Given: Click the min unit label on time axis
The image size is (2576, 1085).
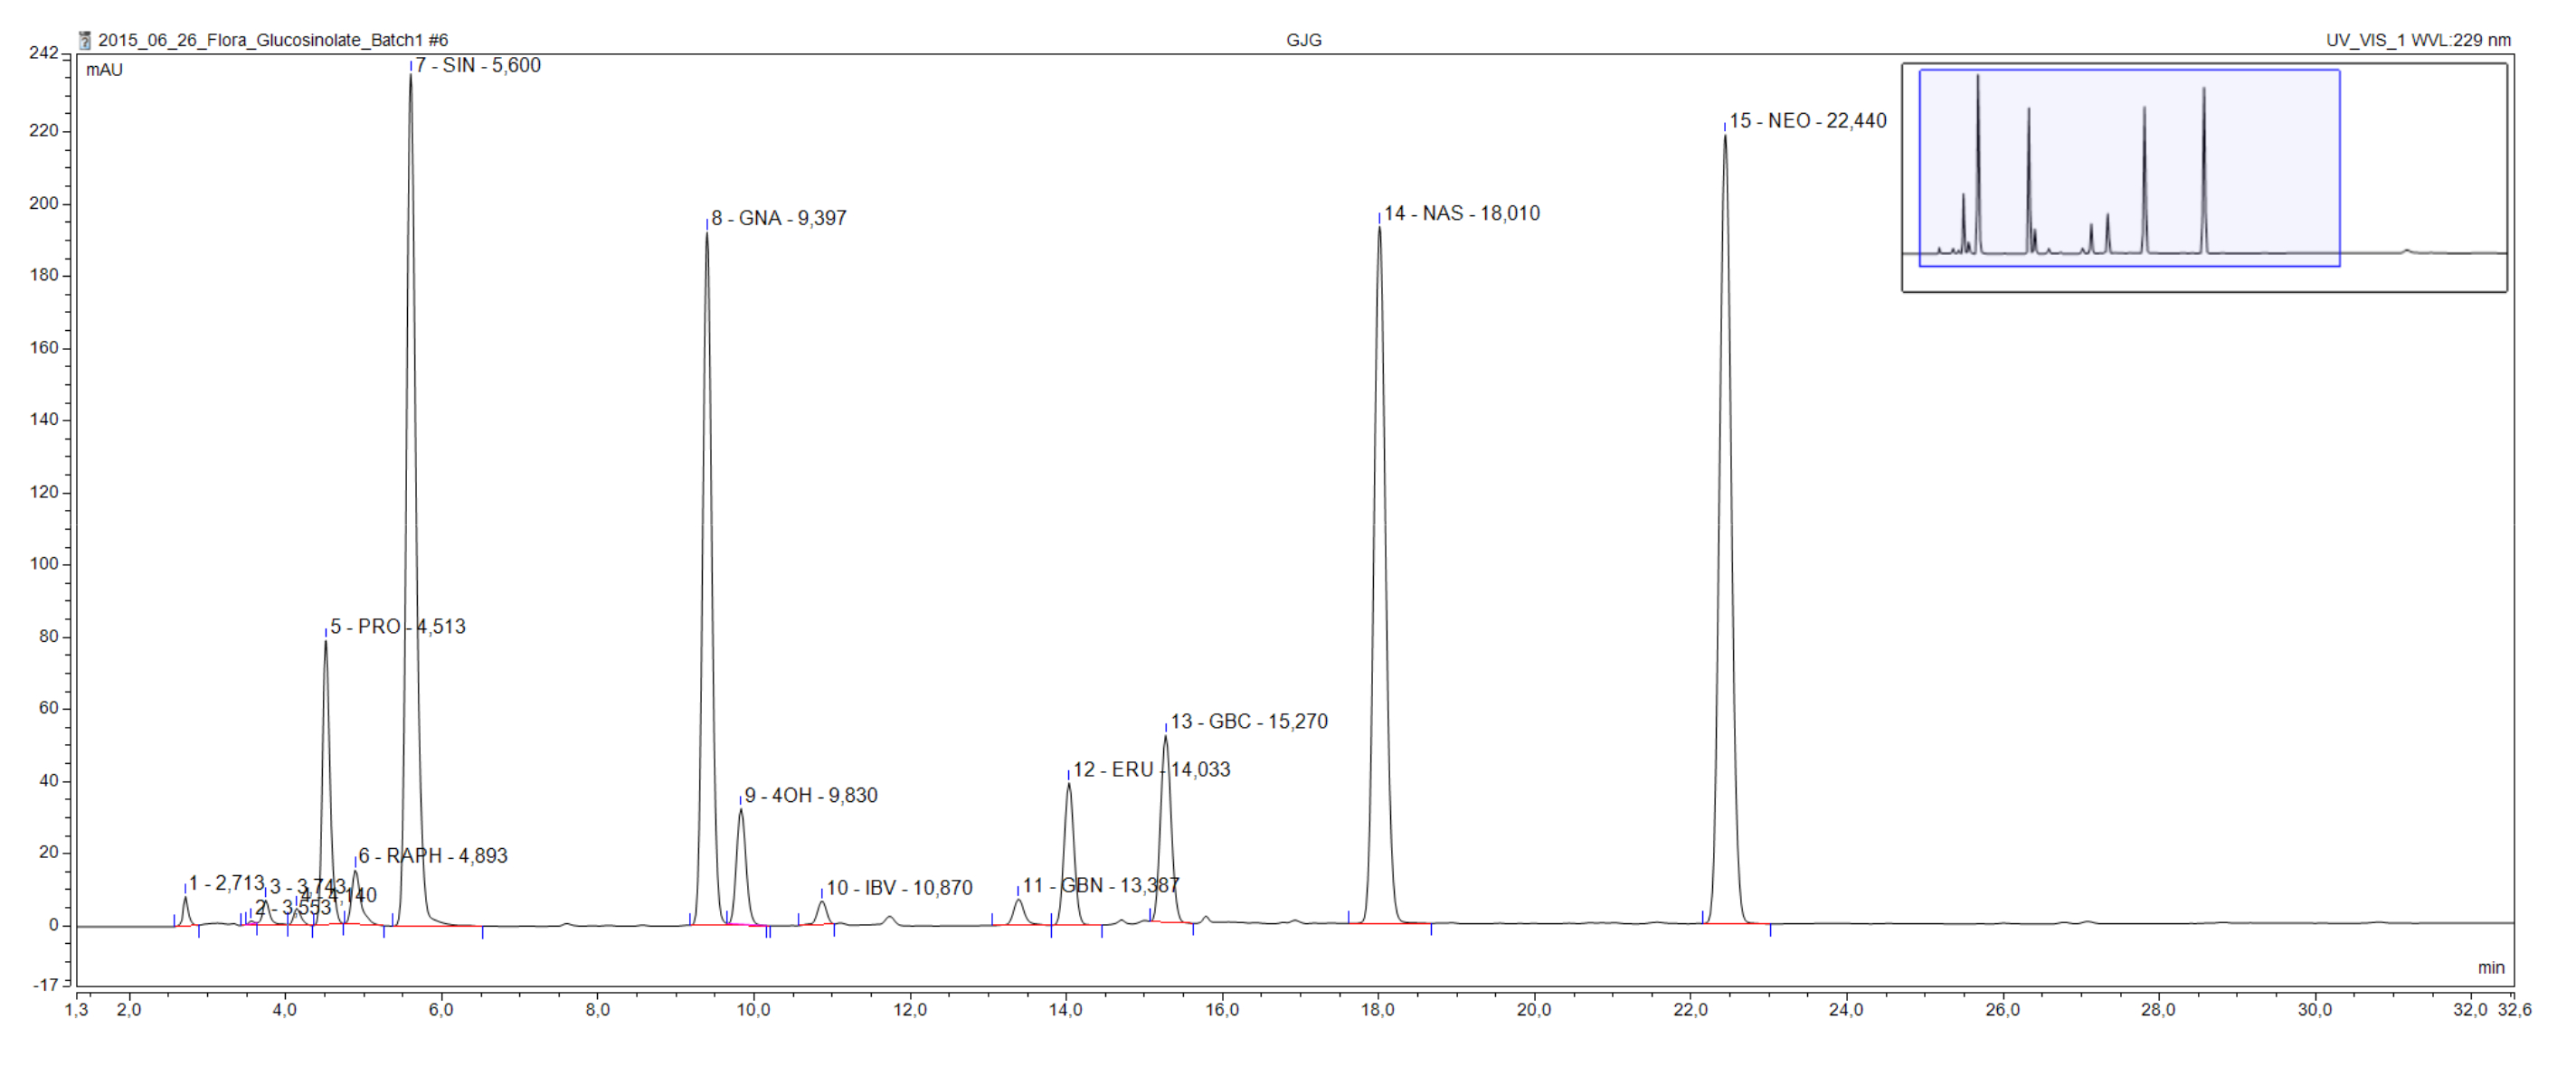Looking at the screenshot, I should point(2490,967).
